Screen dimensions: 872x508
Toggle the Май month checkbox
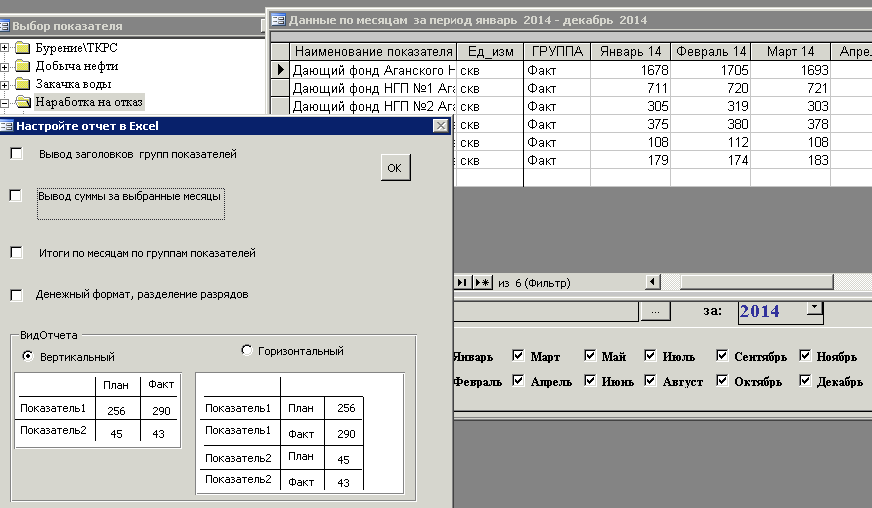click(x=589, y=355)
